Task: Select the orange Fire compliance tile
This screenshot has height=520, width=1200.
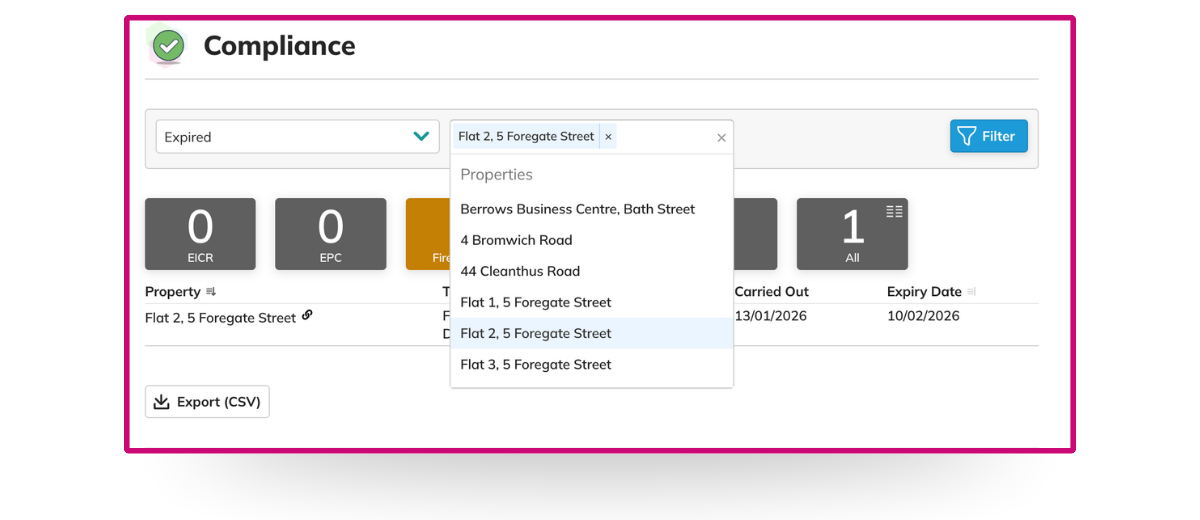Action: click(x=427, y=234)
